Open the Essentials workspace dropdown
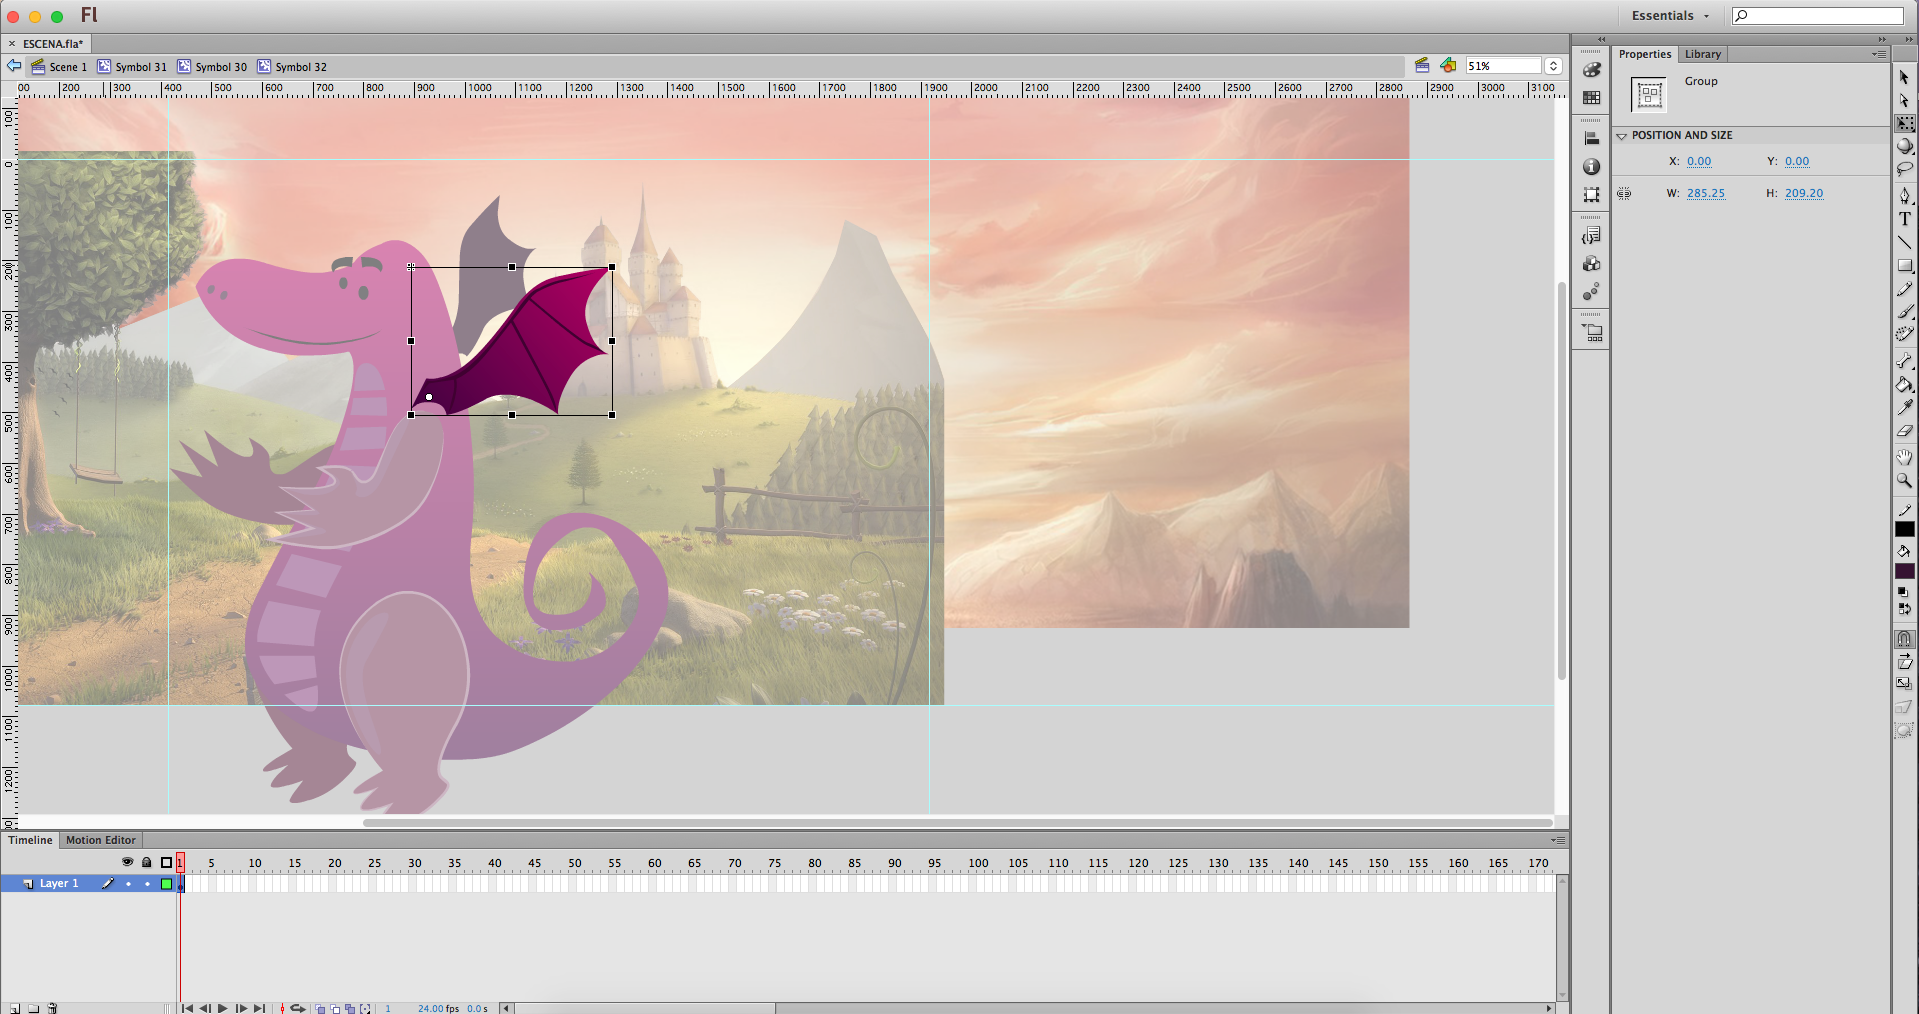The image size is (1919, 1014). 1670,16
